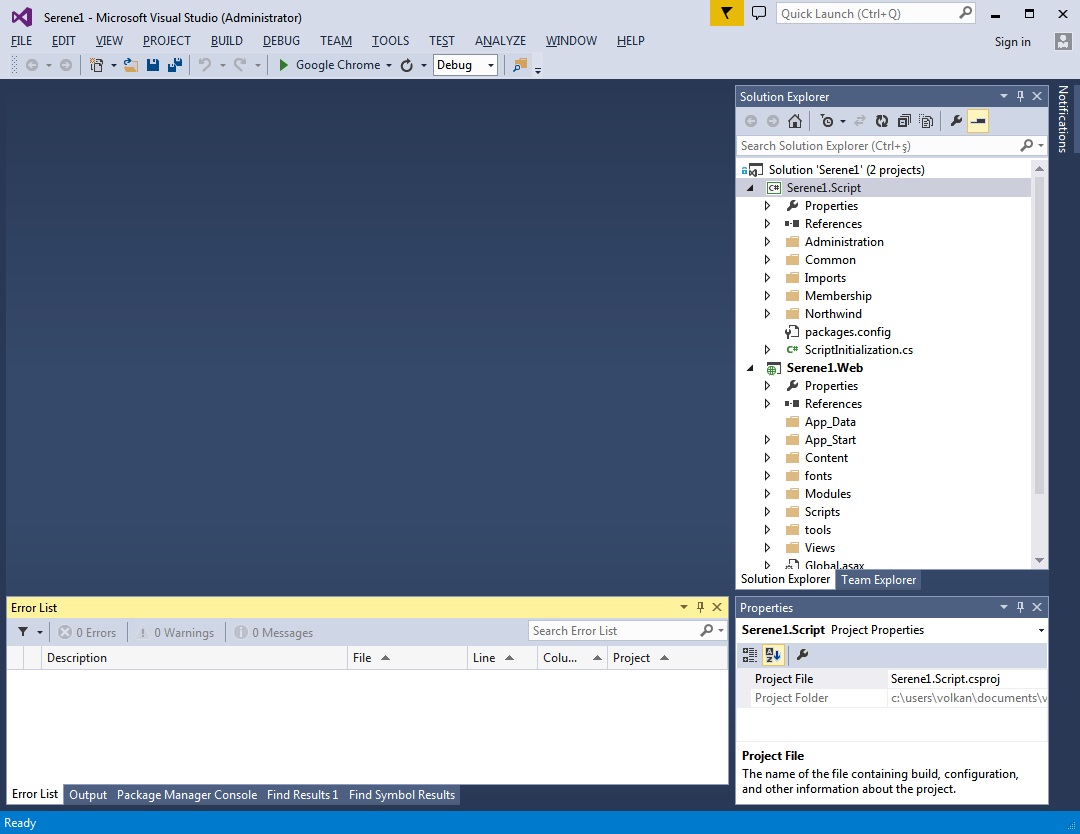Sort Error List by Description column
The height and width of the screenshot is (834, 1080).
pos(194,658)
